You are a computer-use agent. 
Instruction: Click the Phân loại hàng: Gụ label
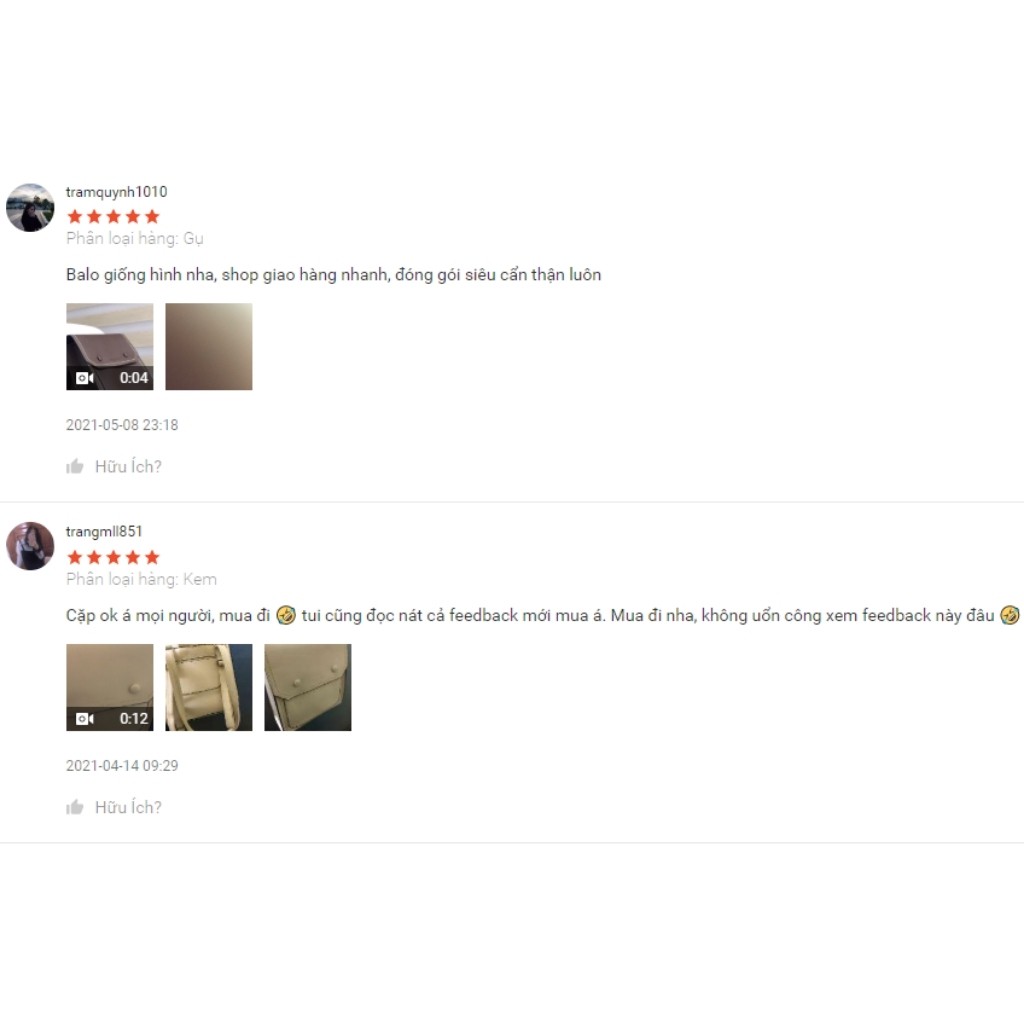(135, 239)
